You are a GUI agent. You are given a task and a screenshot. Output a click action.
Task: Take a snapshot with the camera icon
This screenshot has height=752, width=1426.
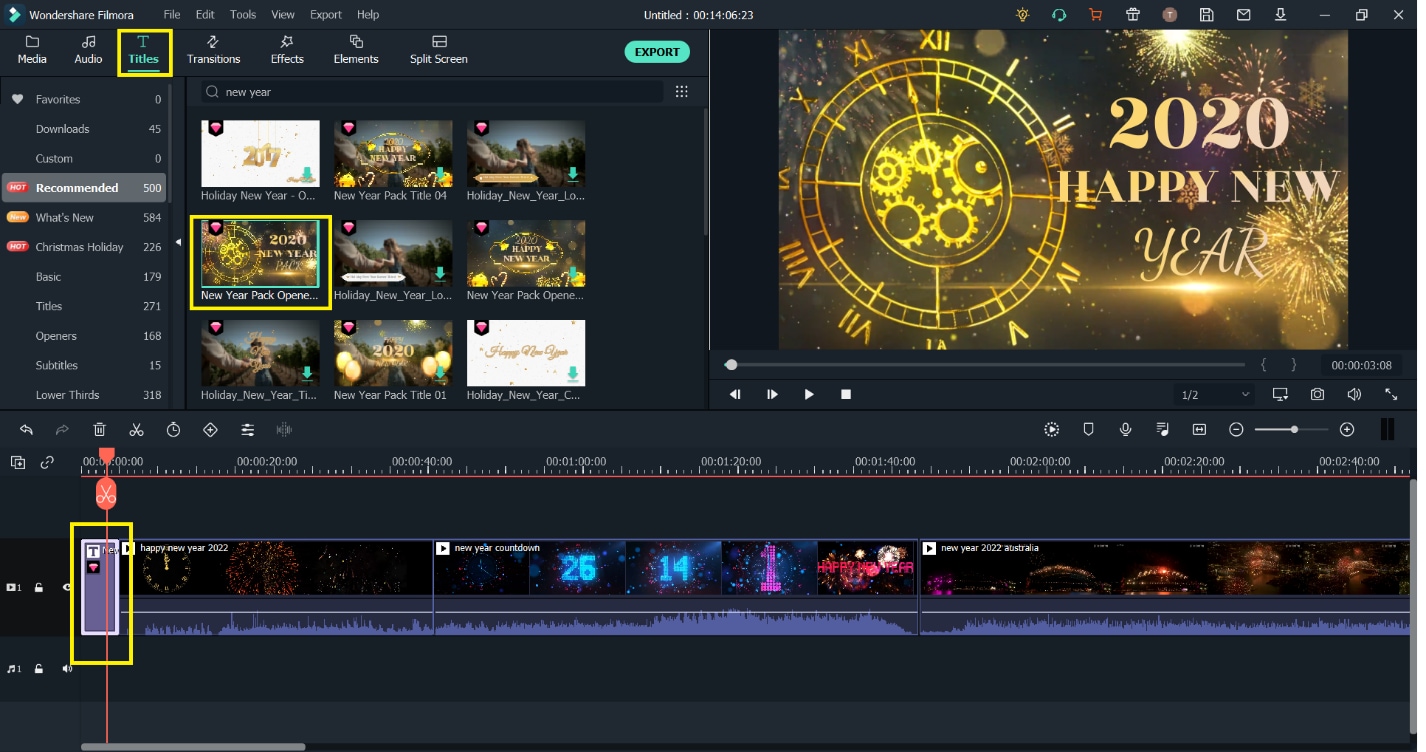tap(1317, 395)
